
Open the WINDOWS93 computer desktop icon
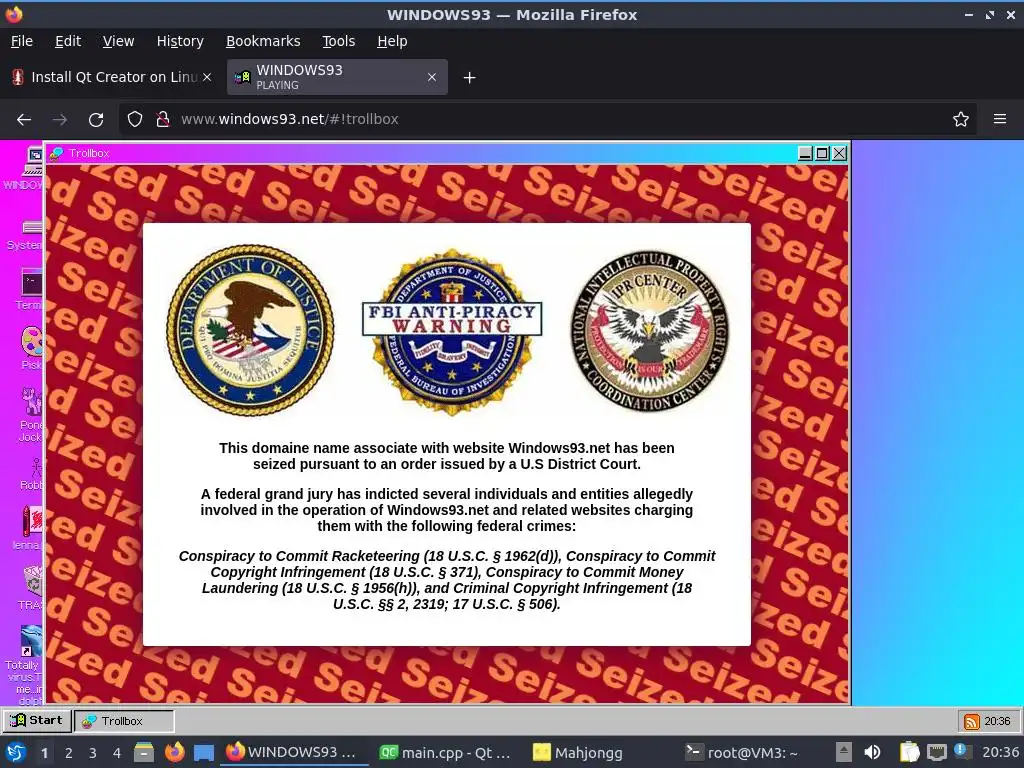click(26, 168)
